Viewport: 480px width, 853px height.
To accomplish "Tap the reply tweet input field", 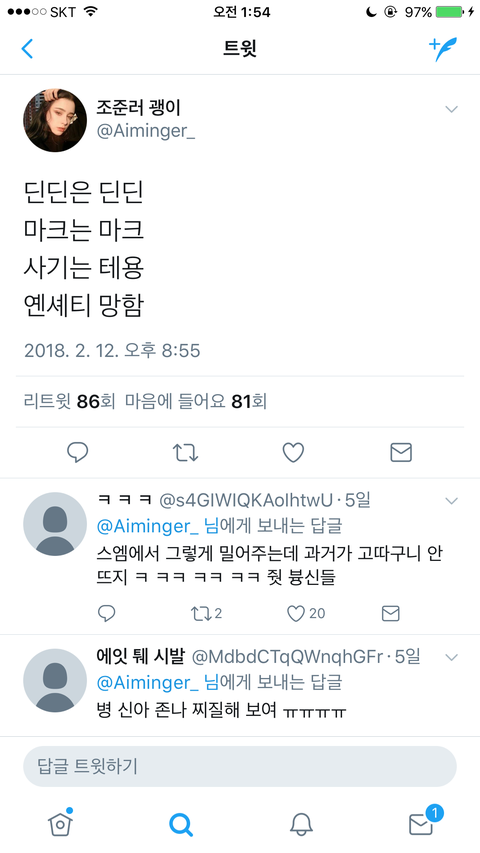I will pos(239,766).
